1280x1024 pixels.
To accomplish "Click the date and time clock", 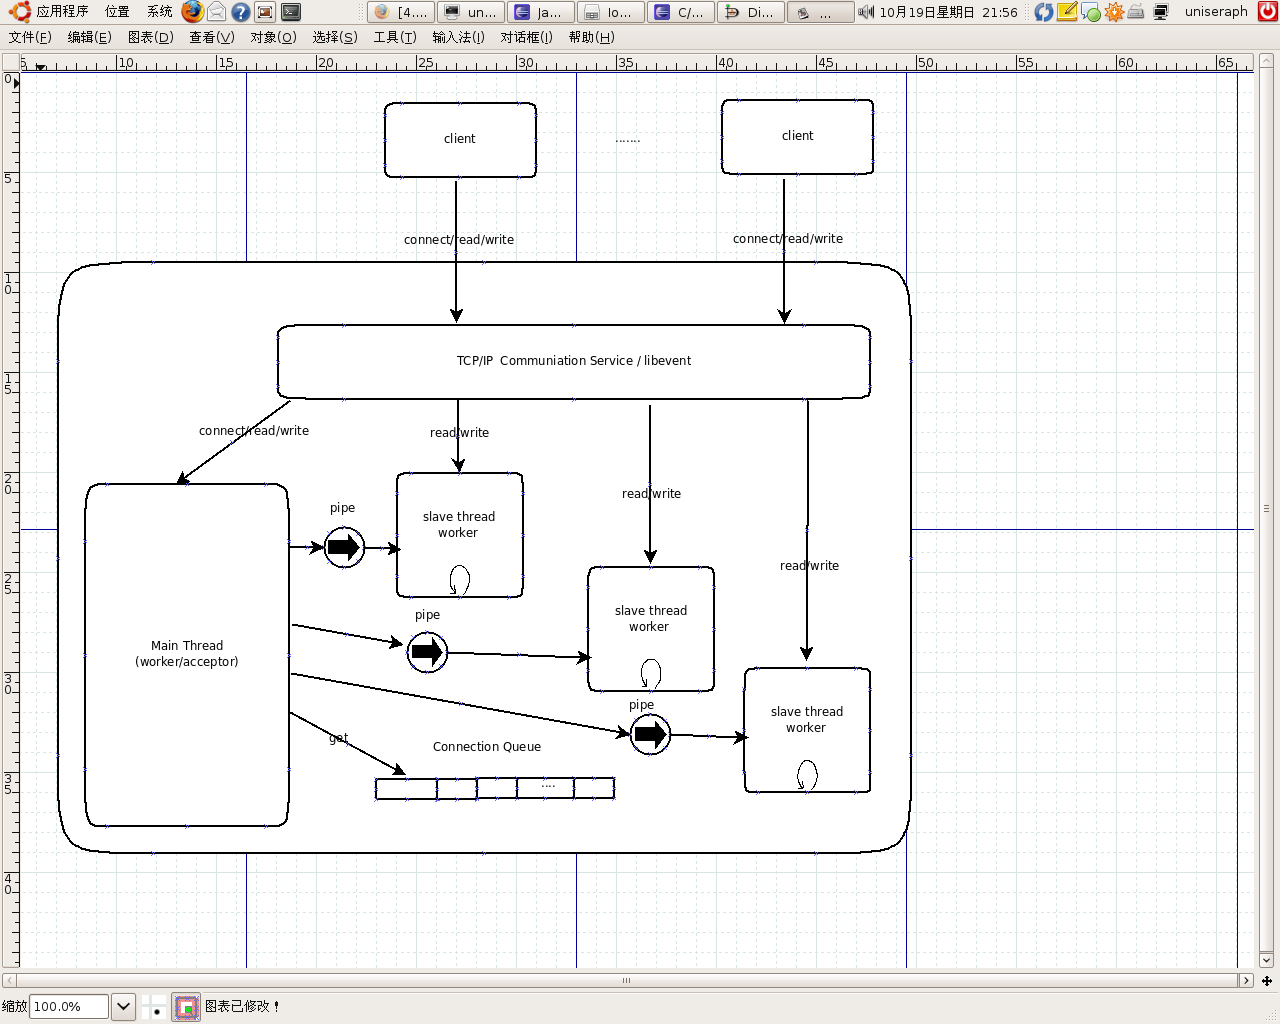I will (x=947, y=12).
